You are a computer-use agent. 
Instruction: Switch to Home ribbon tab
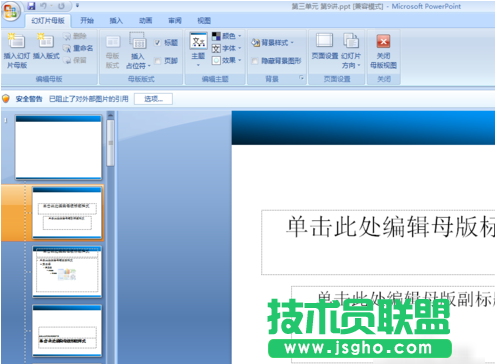pyautogui.click(x=87, y=21)
